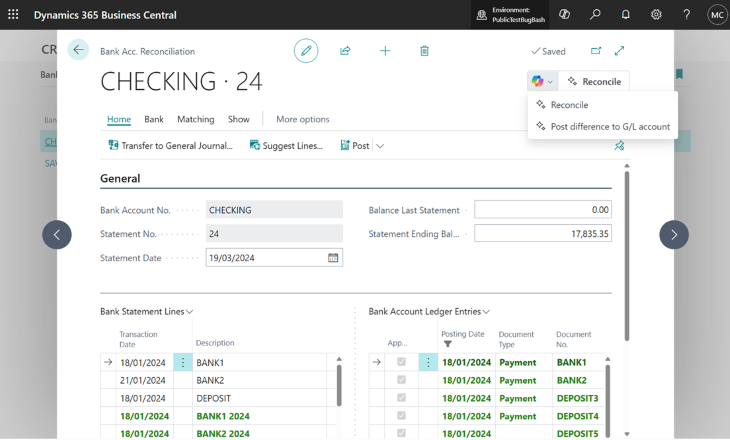Choose Reconcile in Copilot dropdown menu

coord(569,105)
